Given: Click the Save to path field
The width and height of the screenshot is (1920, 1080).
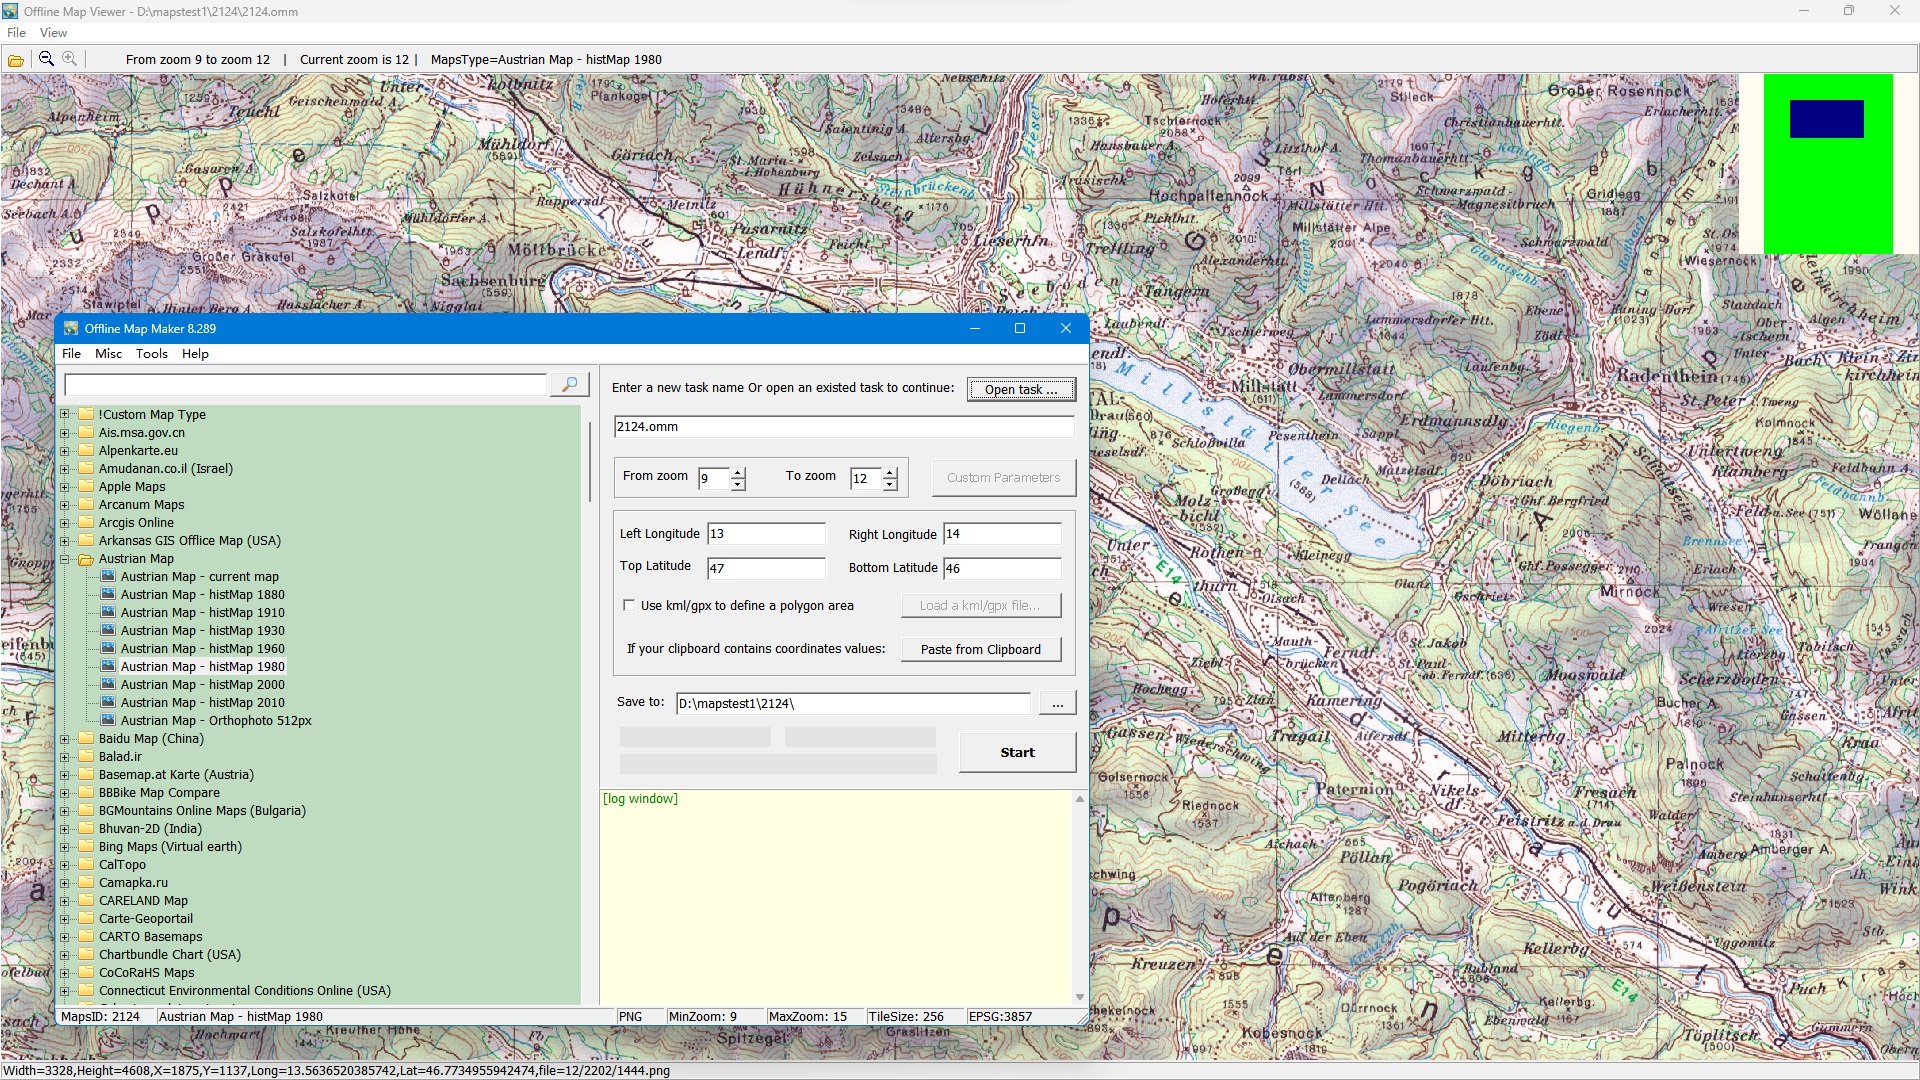Looking at the screenshot, I should [853, 704].
